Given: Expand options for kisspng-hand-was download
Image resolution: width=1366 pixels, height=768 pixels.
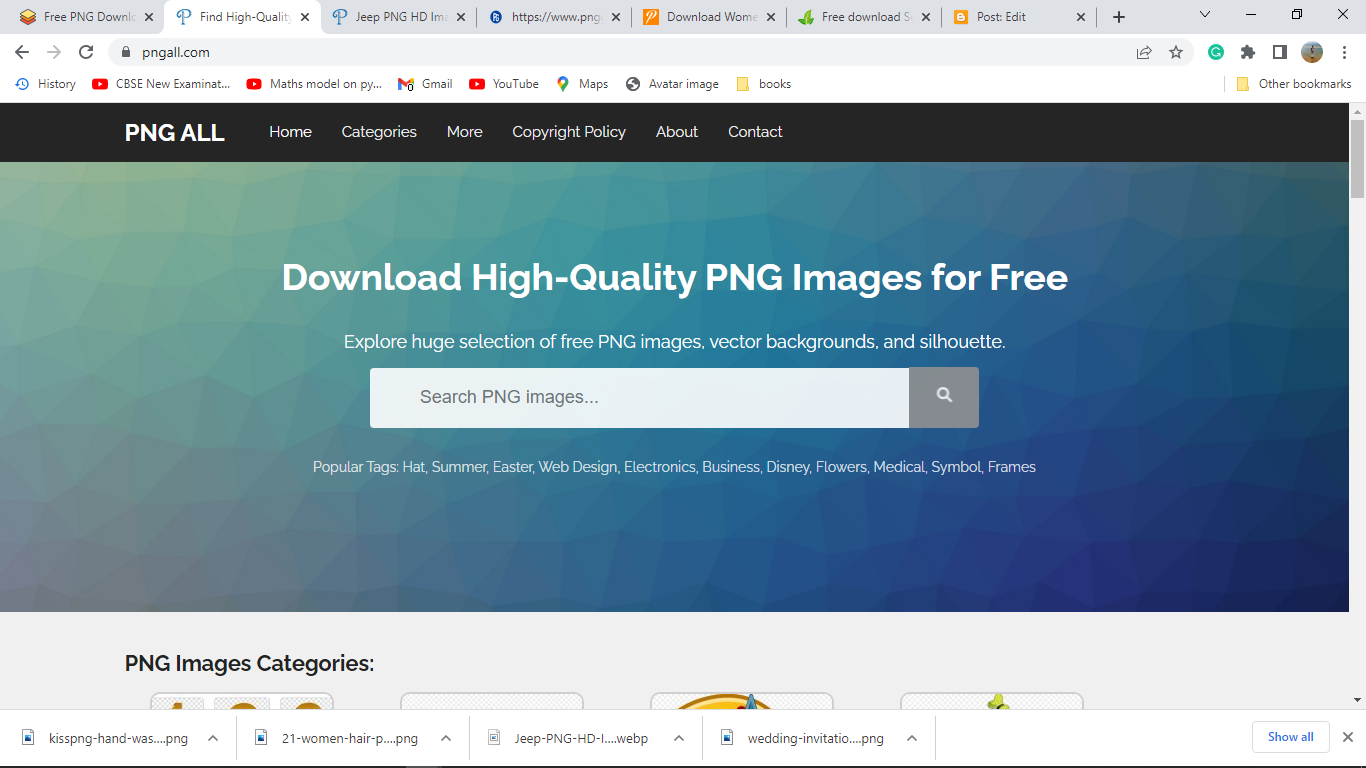Looking at the screenshot, I should click(x=213, y=738).
